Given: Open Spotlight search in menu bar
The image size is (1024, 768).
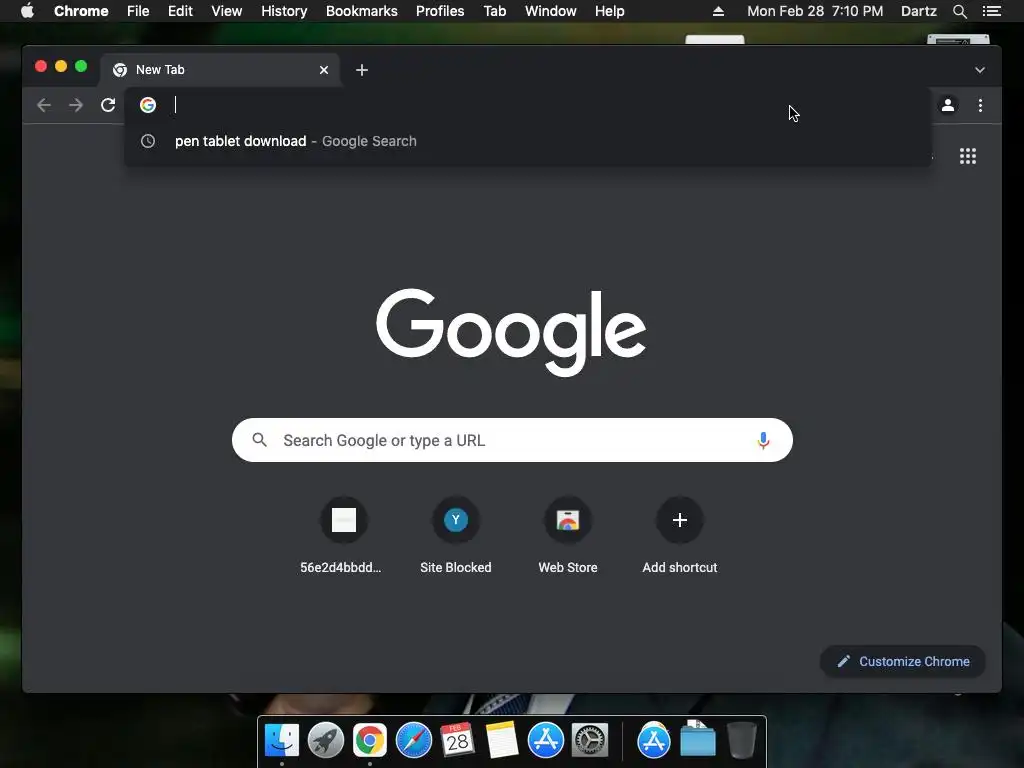Looking at the screenshot, I should (x=959, y=11).
